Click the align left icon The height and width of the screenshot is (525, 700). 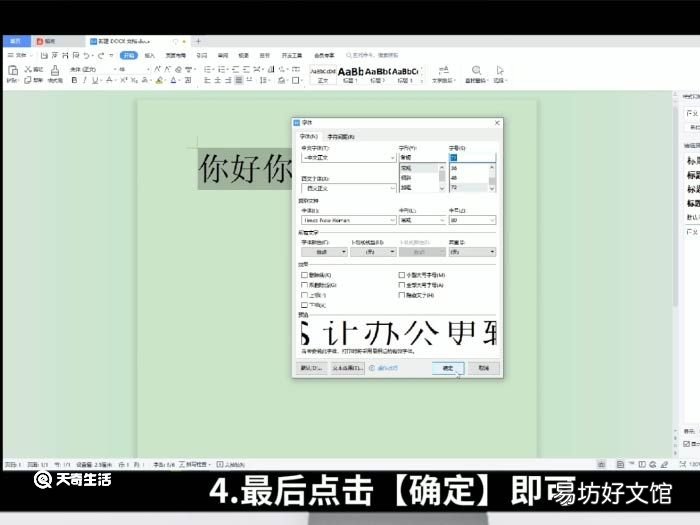coord(207,80)
